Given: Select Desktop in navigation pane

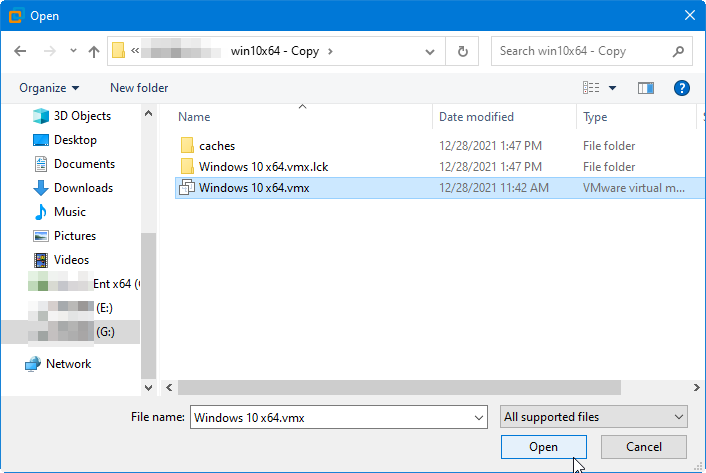Looking at the screenshot, I should point(75,140).
